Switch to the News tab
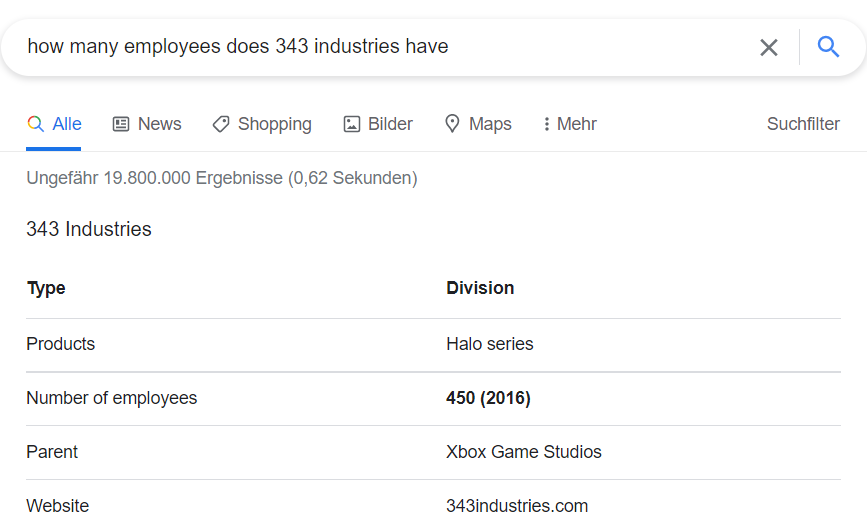This screenshot has height=532, width=867. click(x=147, y=124)
